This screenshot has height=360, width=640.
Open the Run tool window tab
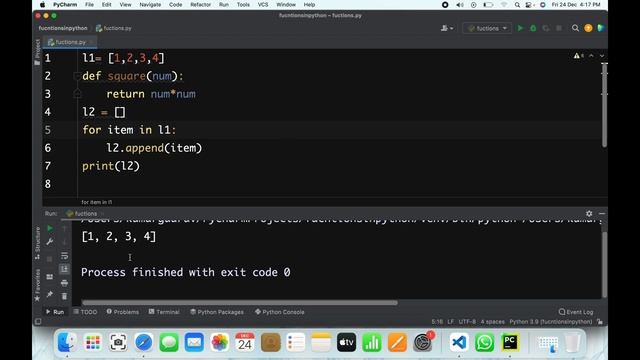click(x=55, y=312)
